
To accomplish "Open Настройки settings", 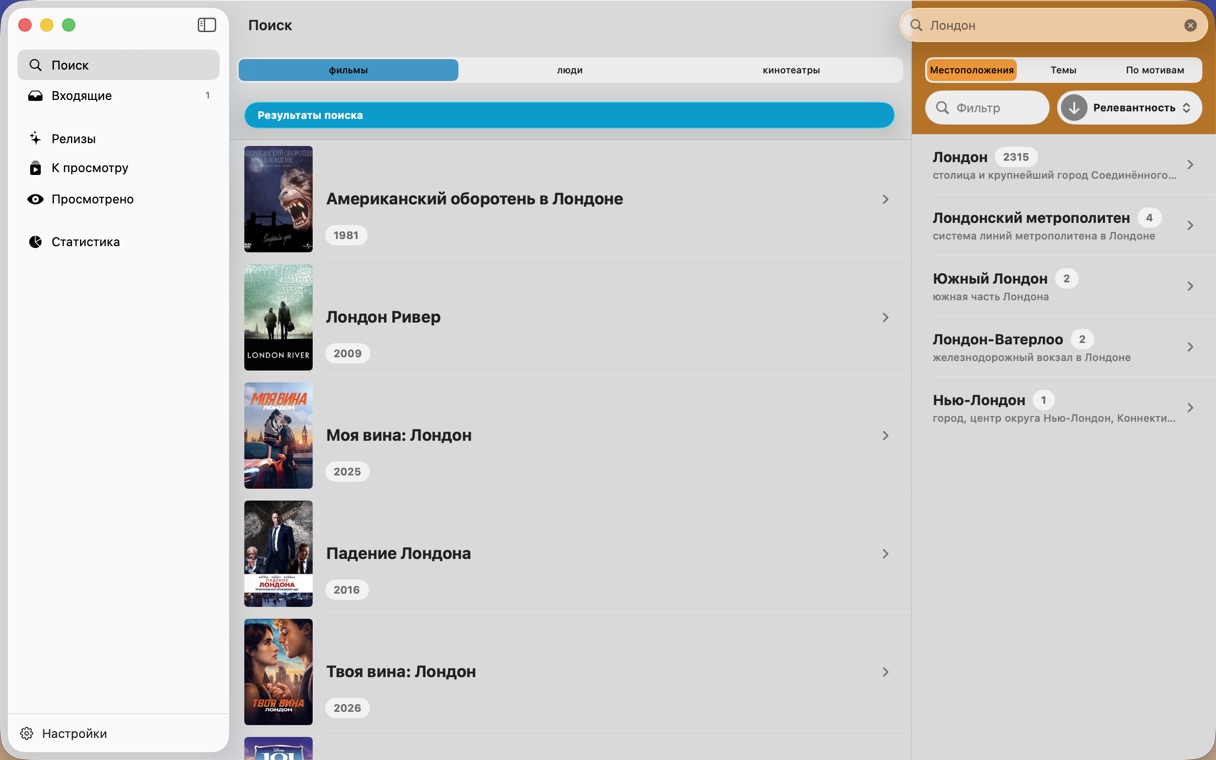I will [64, 734].
